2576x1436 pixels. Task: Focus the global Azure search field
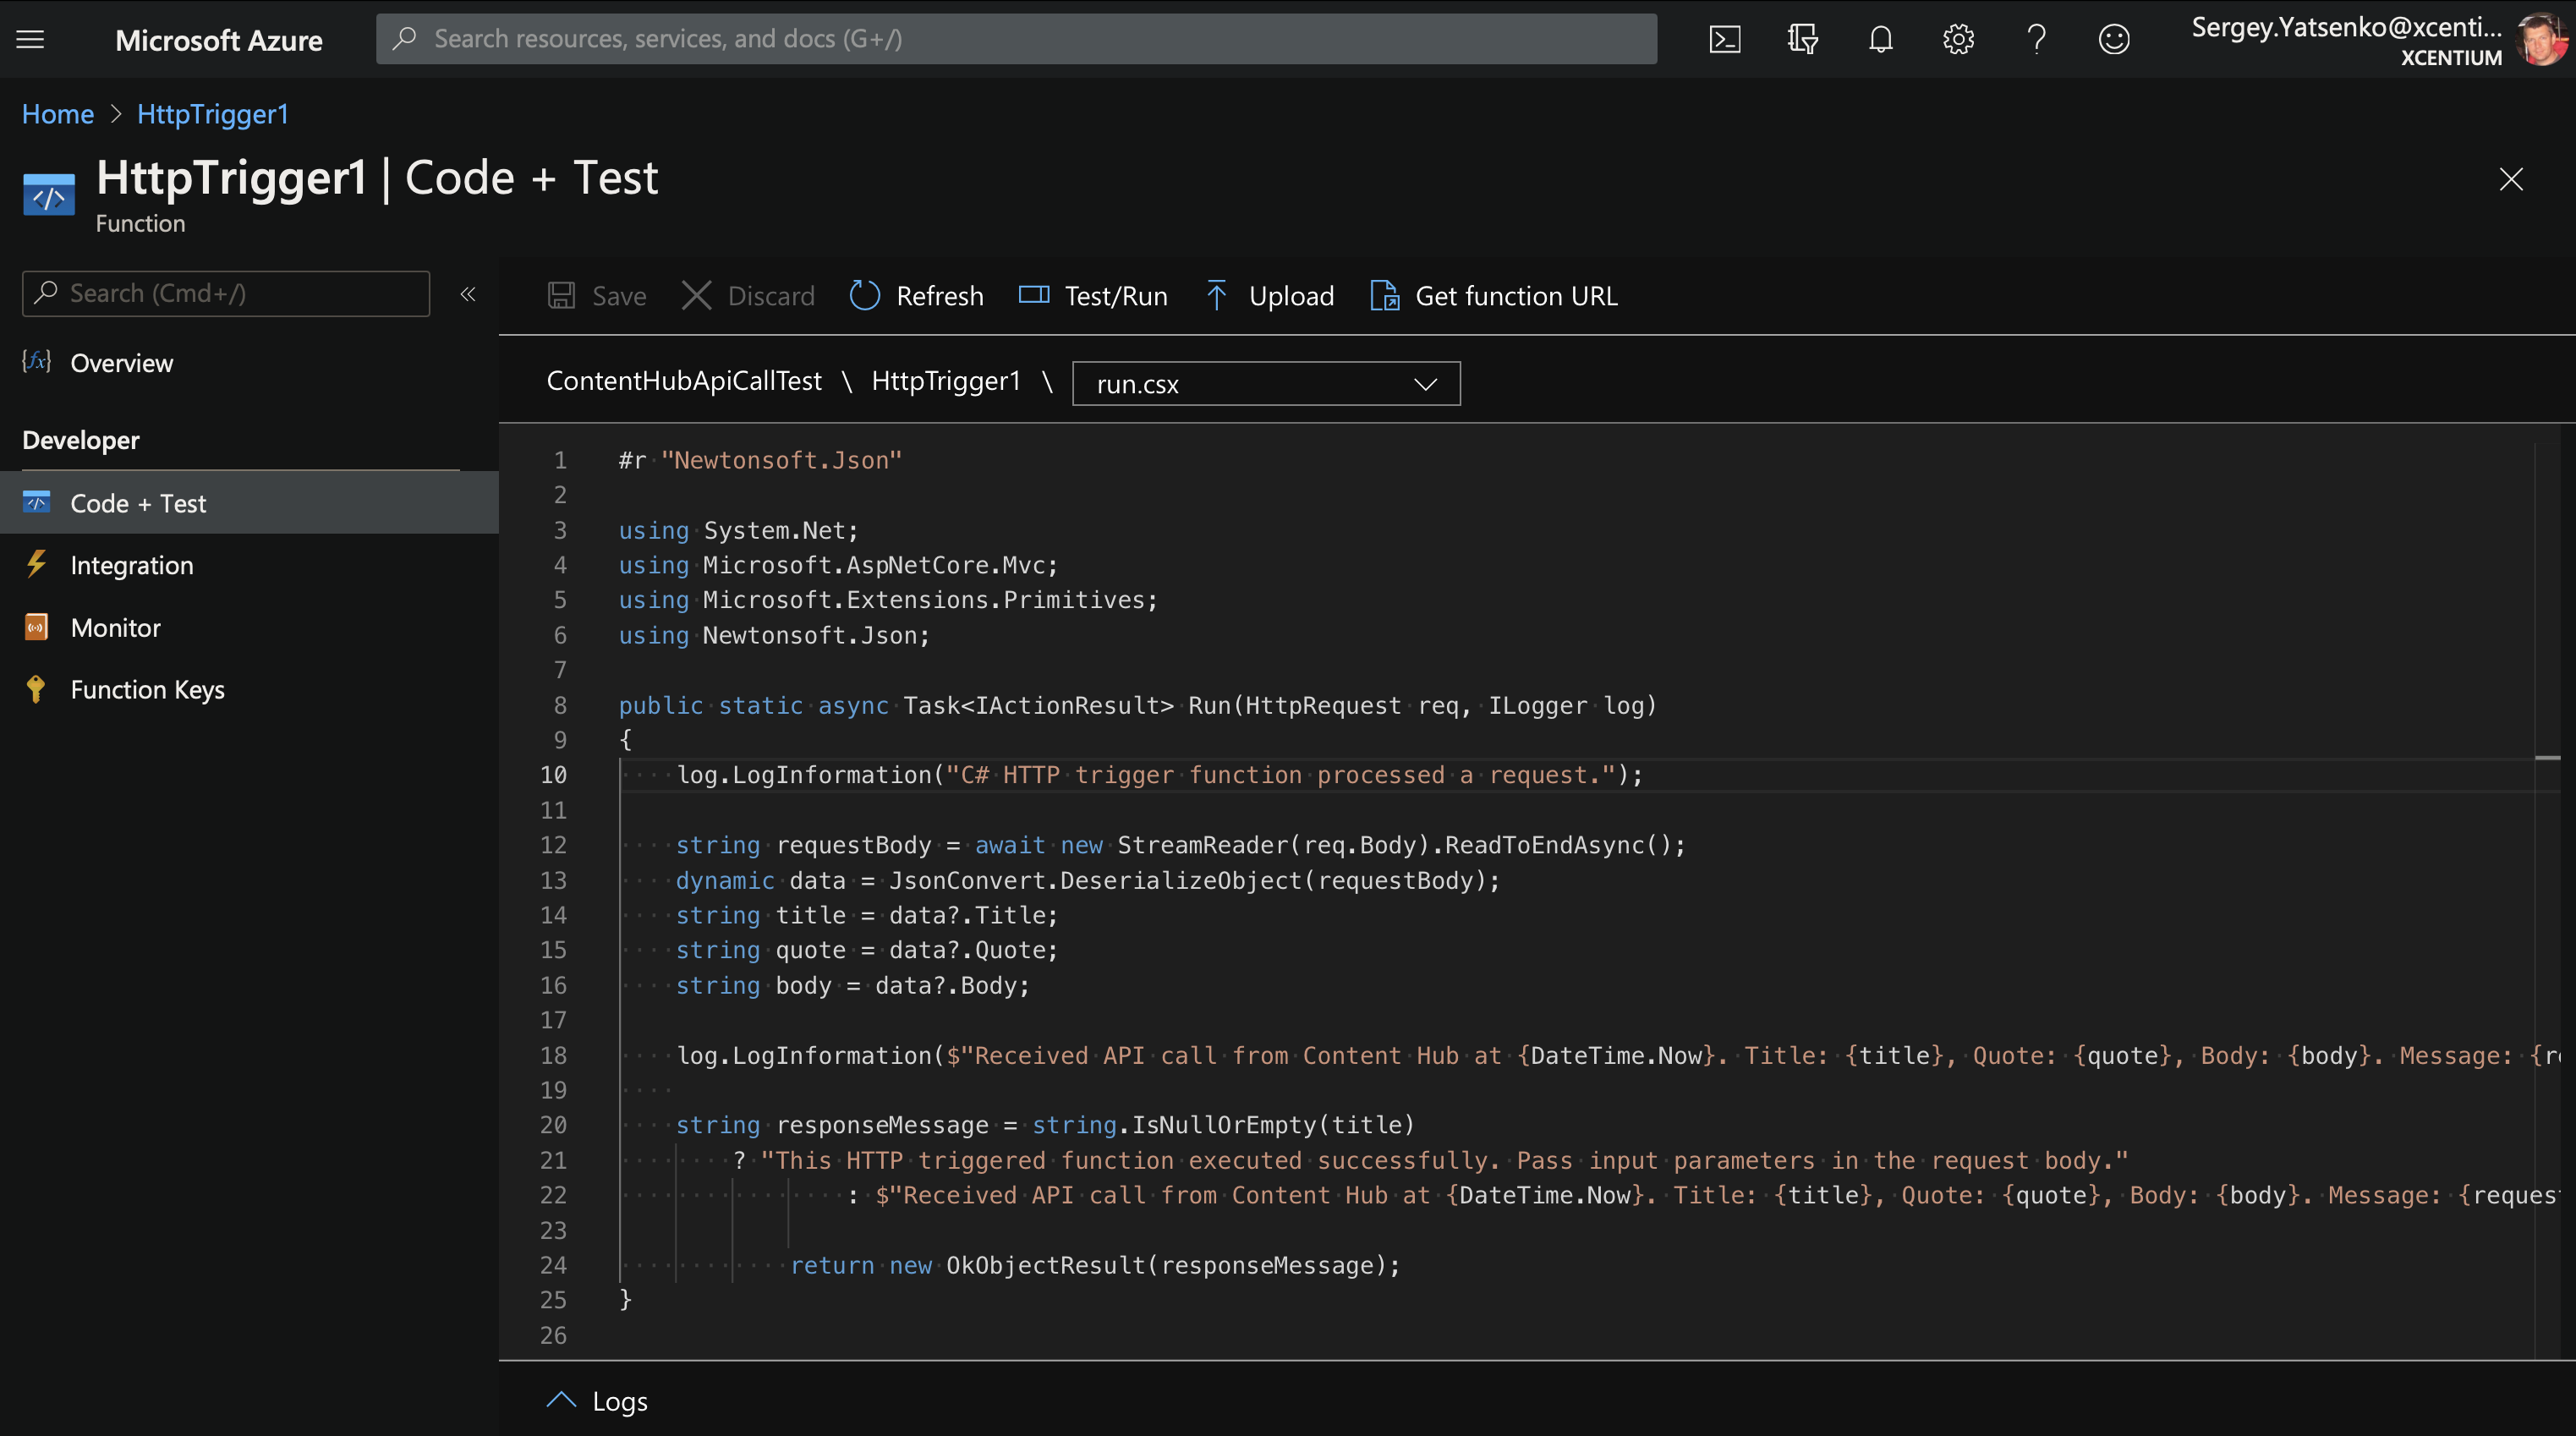click(1016, 39)
